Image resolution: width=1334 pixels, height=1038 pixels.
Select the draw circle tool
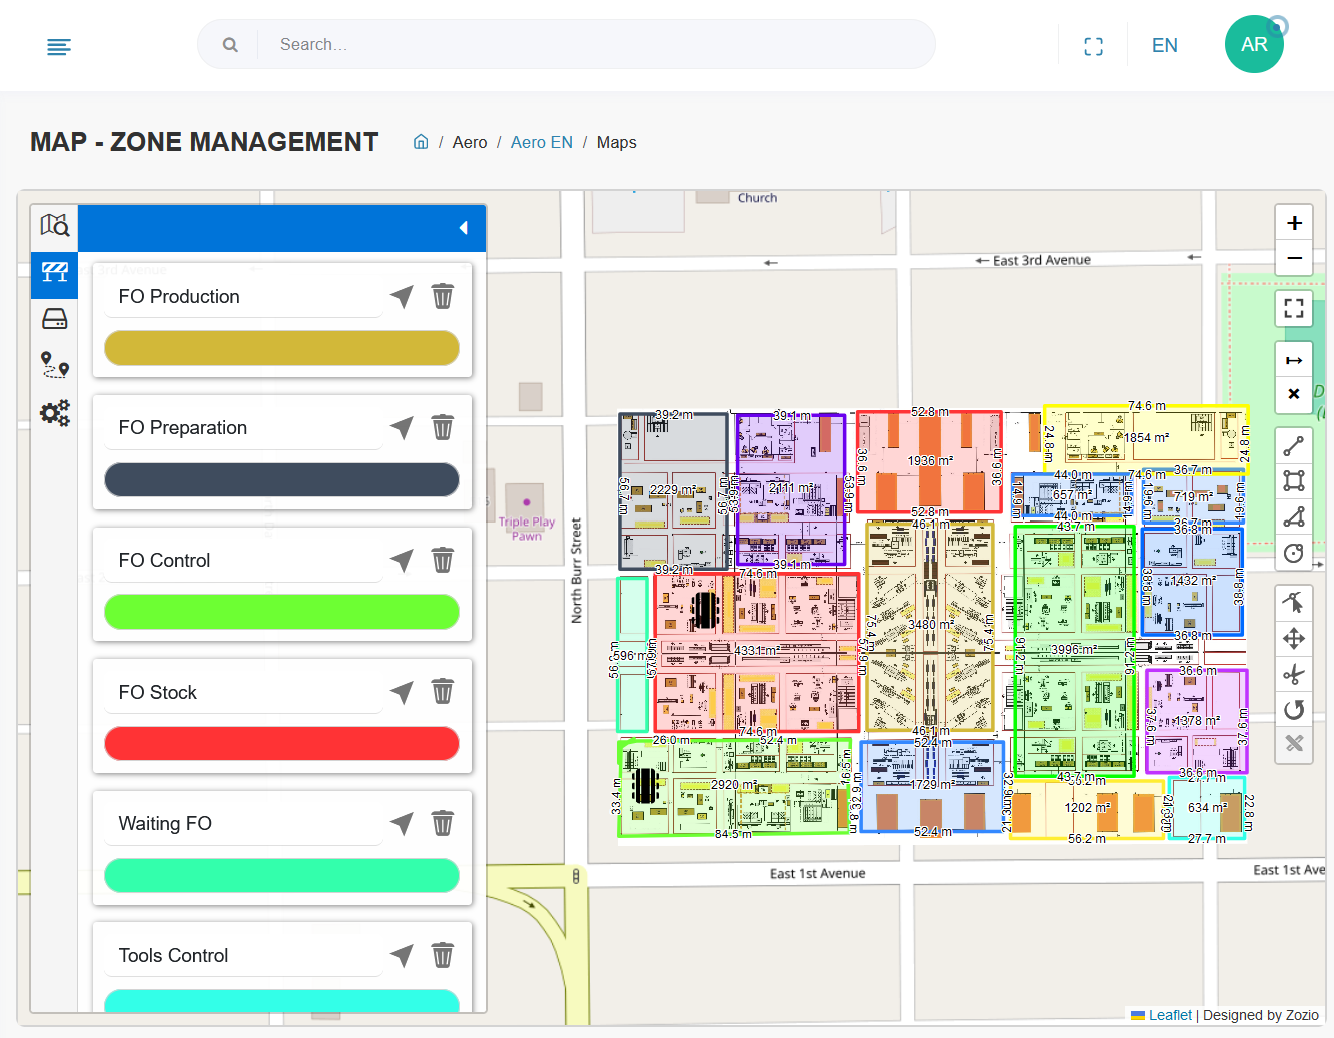click(x=1294, y=553)
